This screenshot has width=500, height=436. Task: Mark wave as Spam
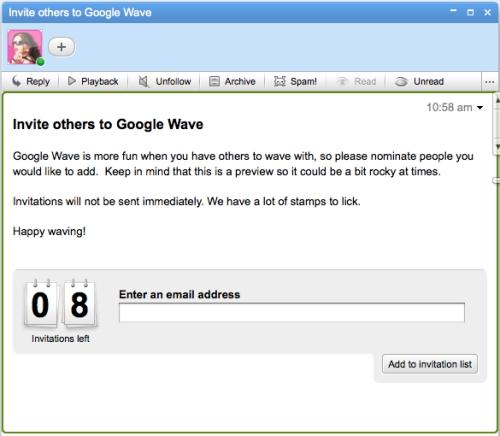click(x=295, y=81)
